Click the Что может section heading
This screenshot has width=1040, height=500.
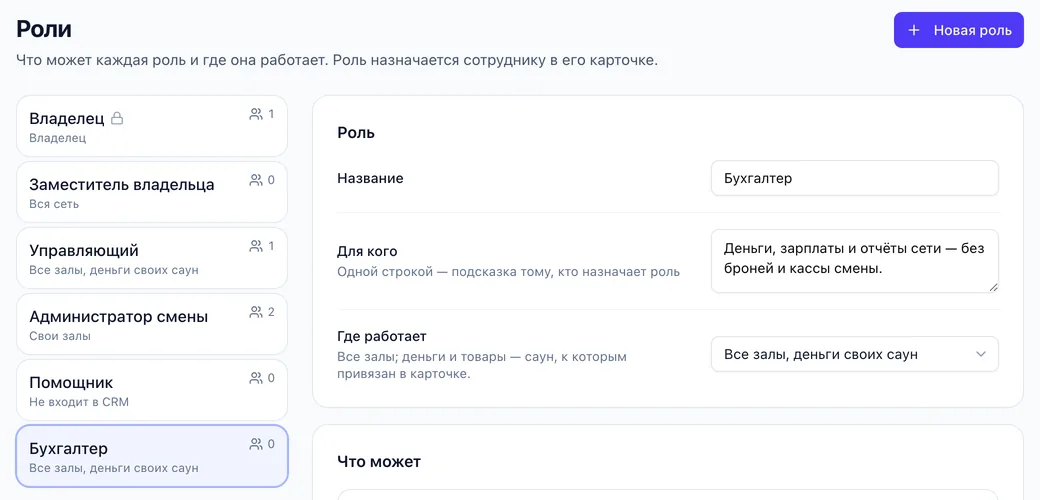coord(379,462)
